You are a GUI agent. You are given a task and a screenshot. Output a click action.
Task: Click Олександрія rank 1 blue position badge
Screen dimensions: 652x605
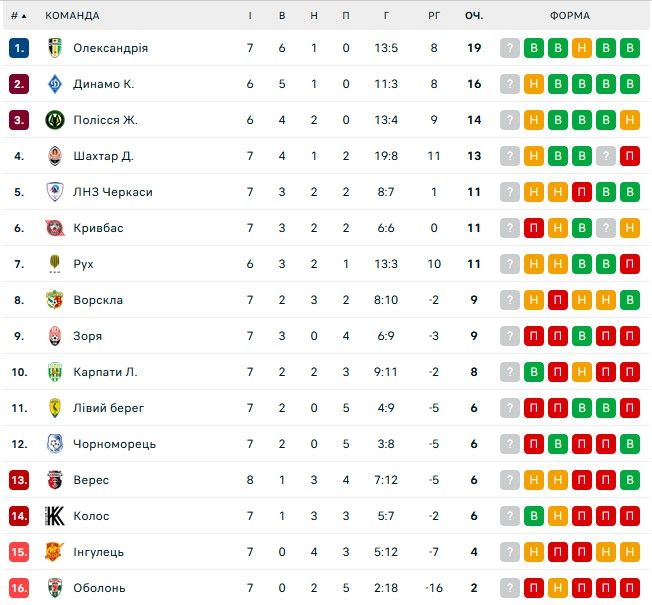pyautogui.click(x=19, y=48)
